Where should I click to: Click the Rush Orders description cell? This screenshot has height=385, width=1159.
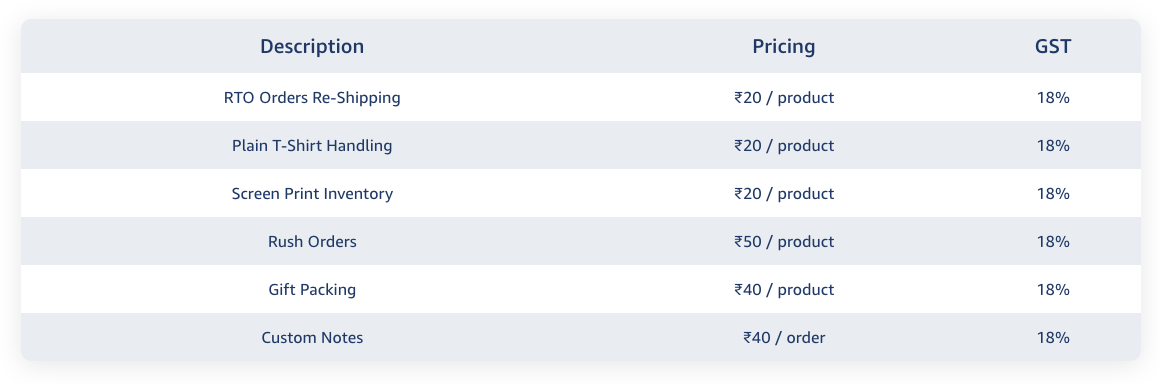pos(312,242)
